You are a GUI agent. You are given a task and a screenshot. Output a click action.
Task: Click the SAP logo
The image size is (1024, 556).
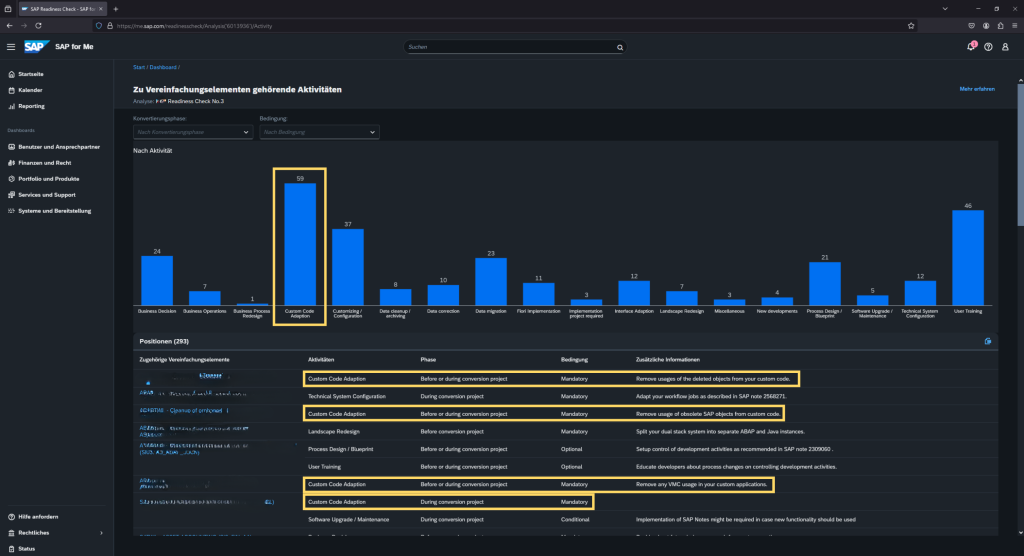pyautogui.click(x=37, y=46)
